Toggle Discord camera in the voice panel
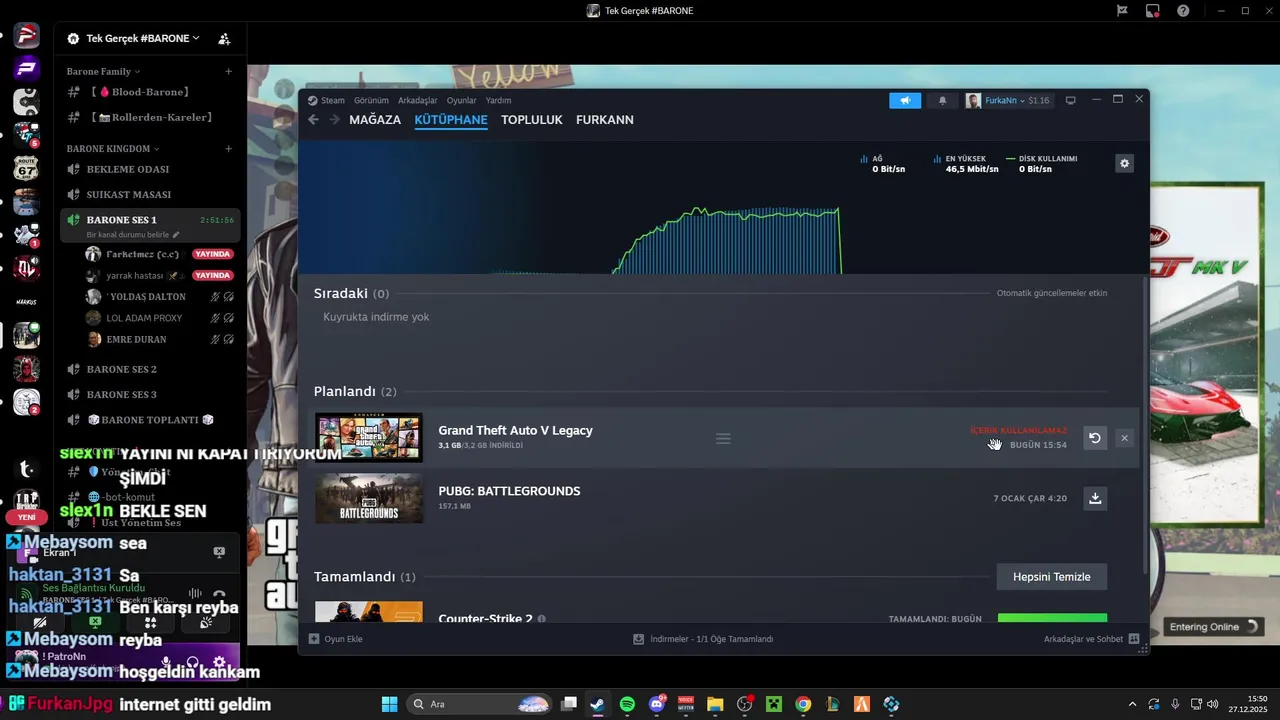1280x720 pixels. [40, 622]
